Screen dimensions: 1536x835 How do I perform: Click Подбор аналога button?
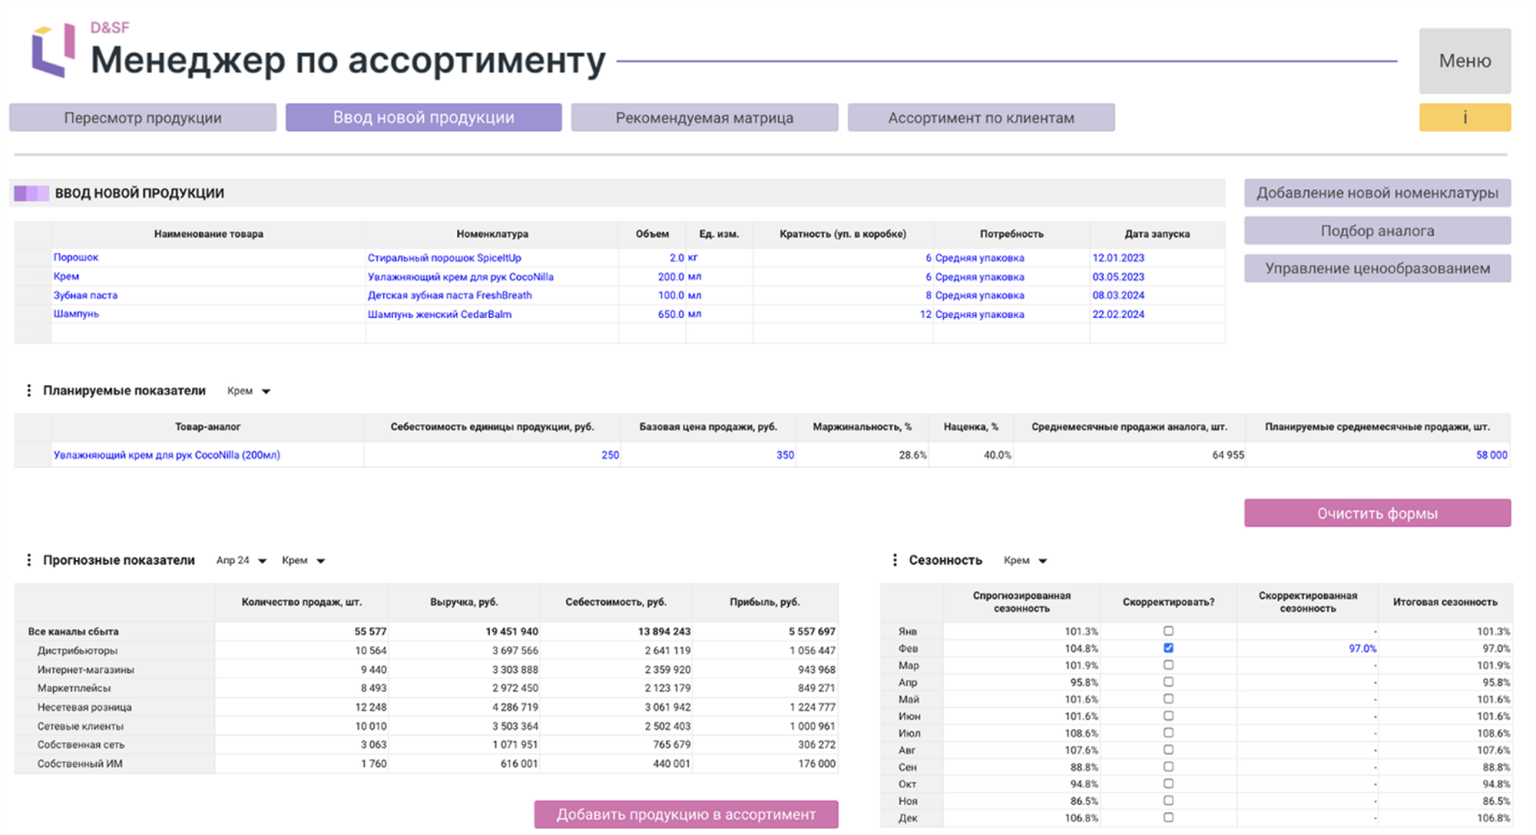[1377, 231]
